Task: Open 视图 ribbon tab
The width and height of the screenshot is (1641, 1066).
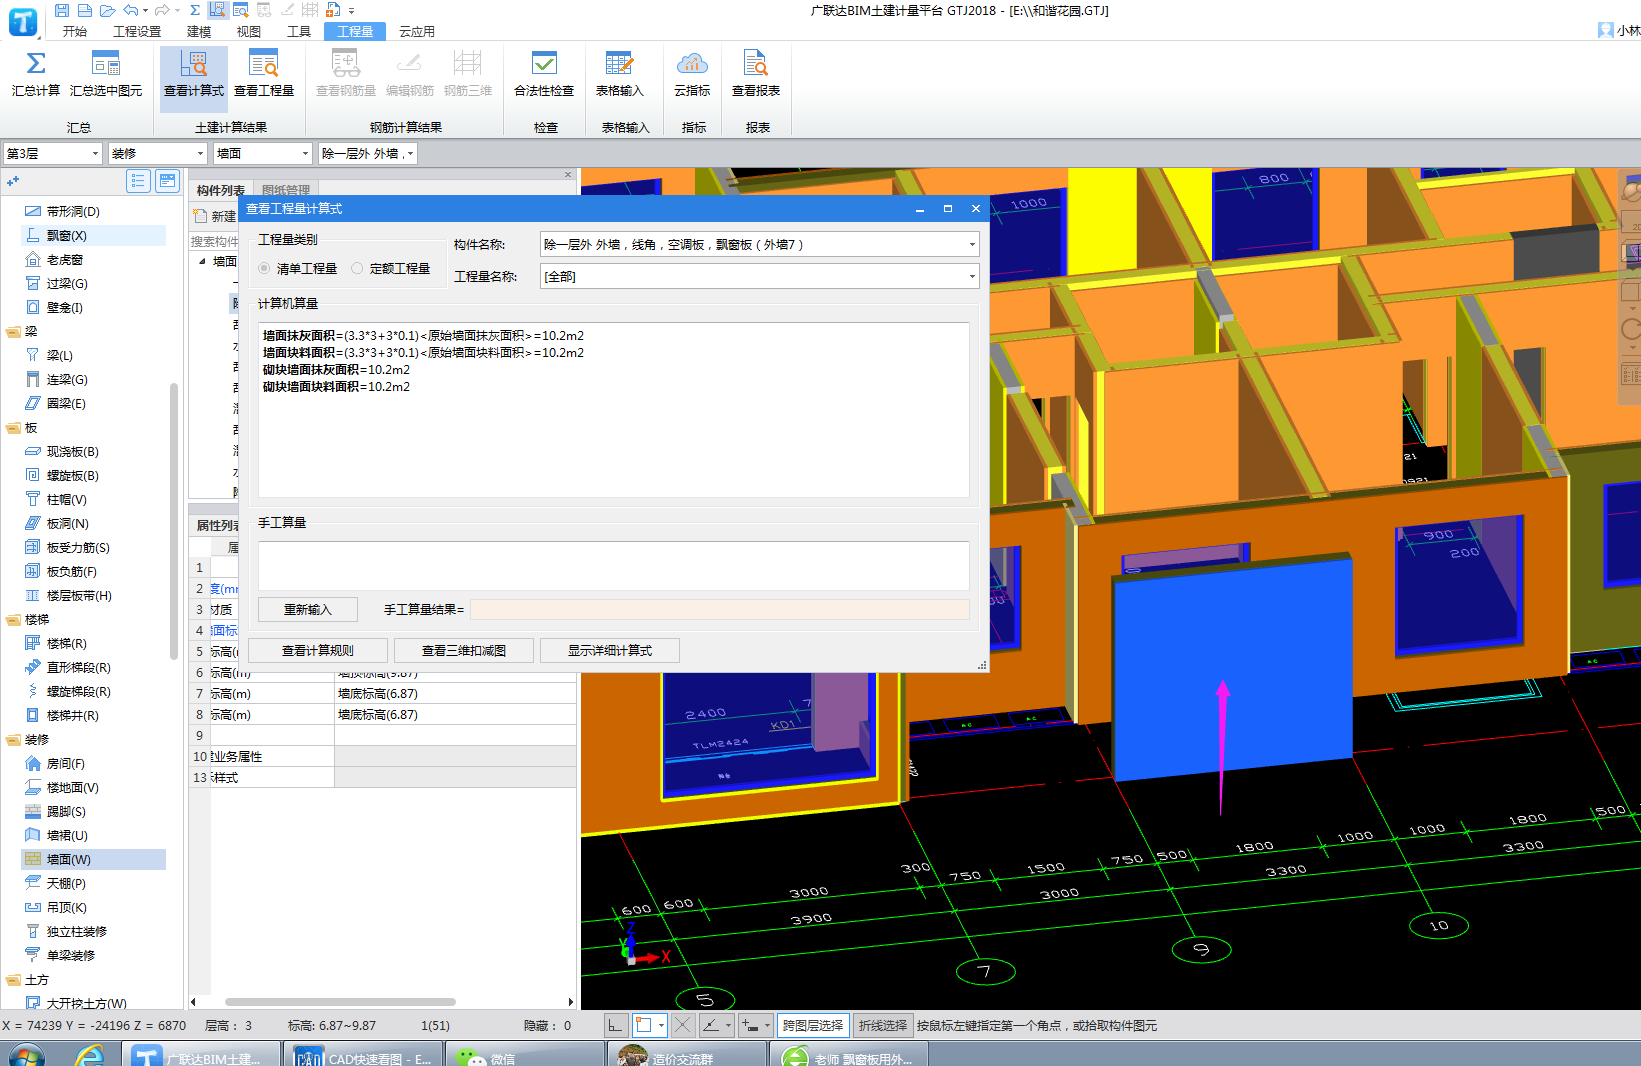Action: pos(249,32)
